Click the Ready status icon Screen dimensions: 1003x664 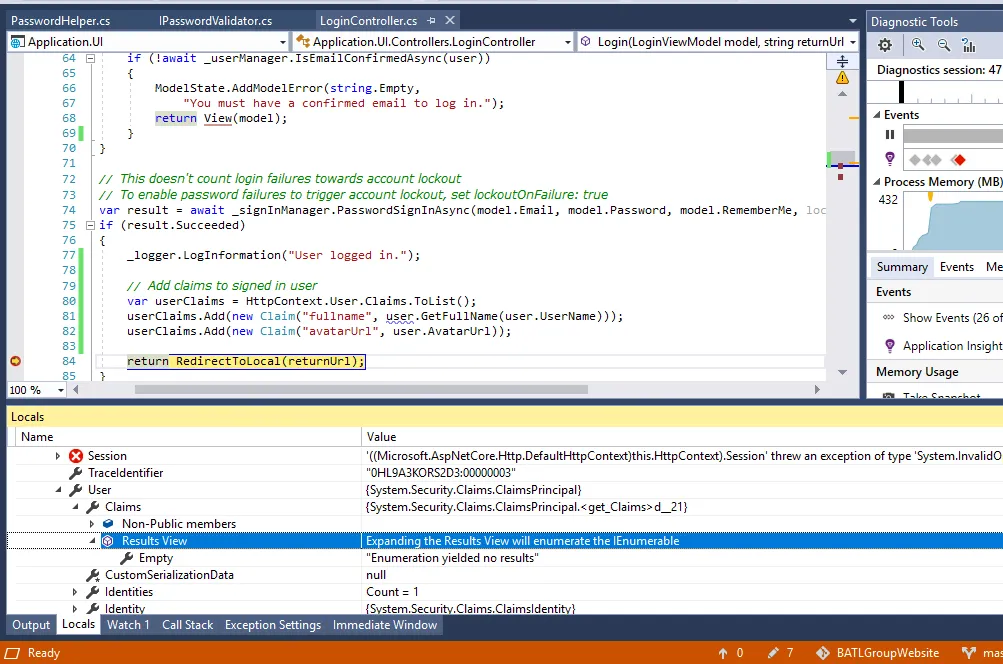point(12,653)
